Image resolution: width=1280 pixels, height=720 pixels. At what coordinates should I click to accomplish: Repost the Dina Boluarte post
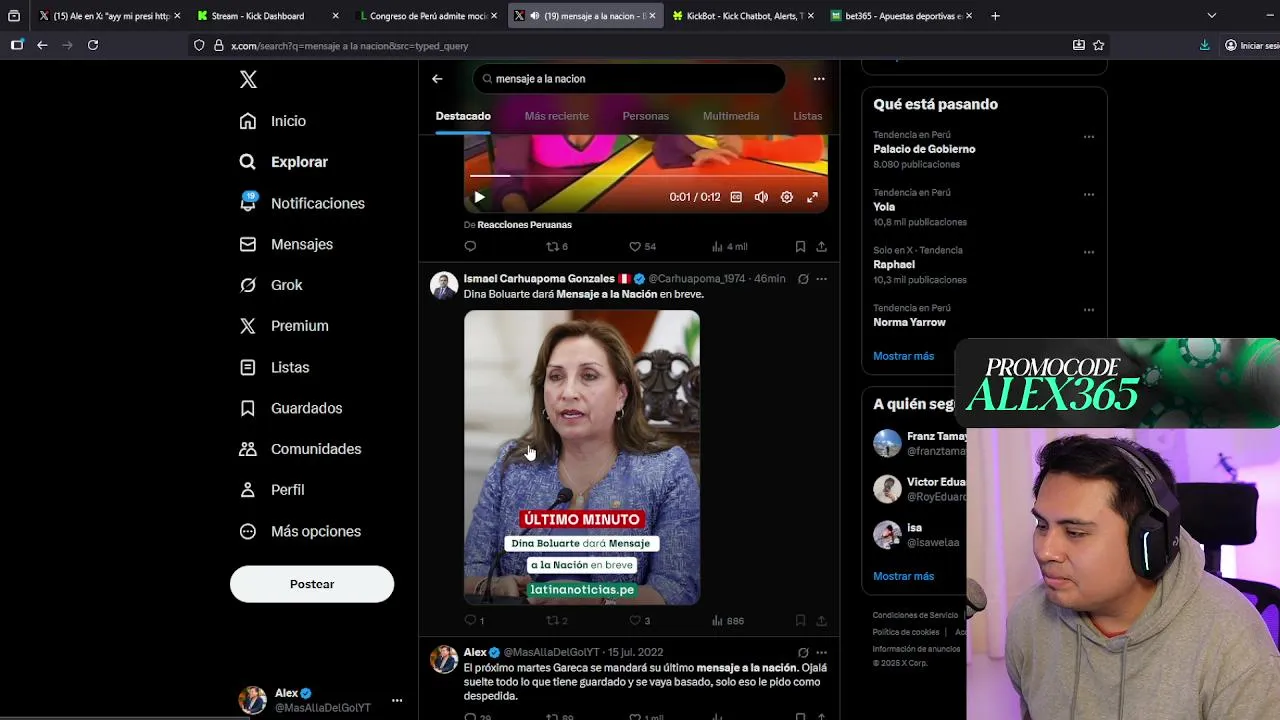pos(556,620)
